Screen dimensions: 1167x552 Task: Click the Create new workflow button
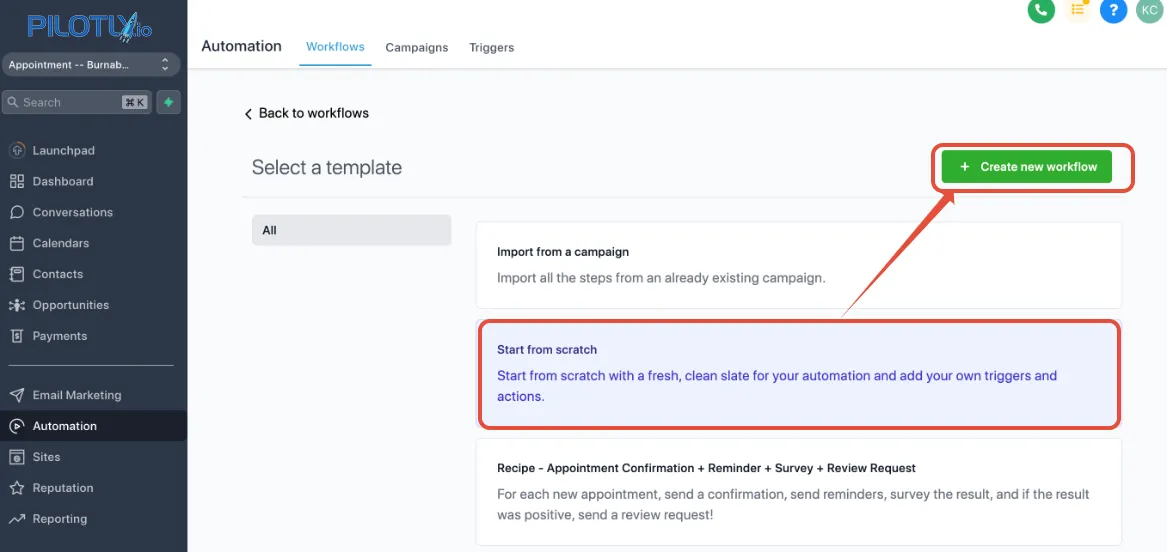1027,167
